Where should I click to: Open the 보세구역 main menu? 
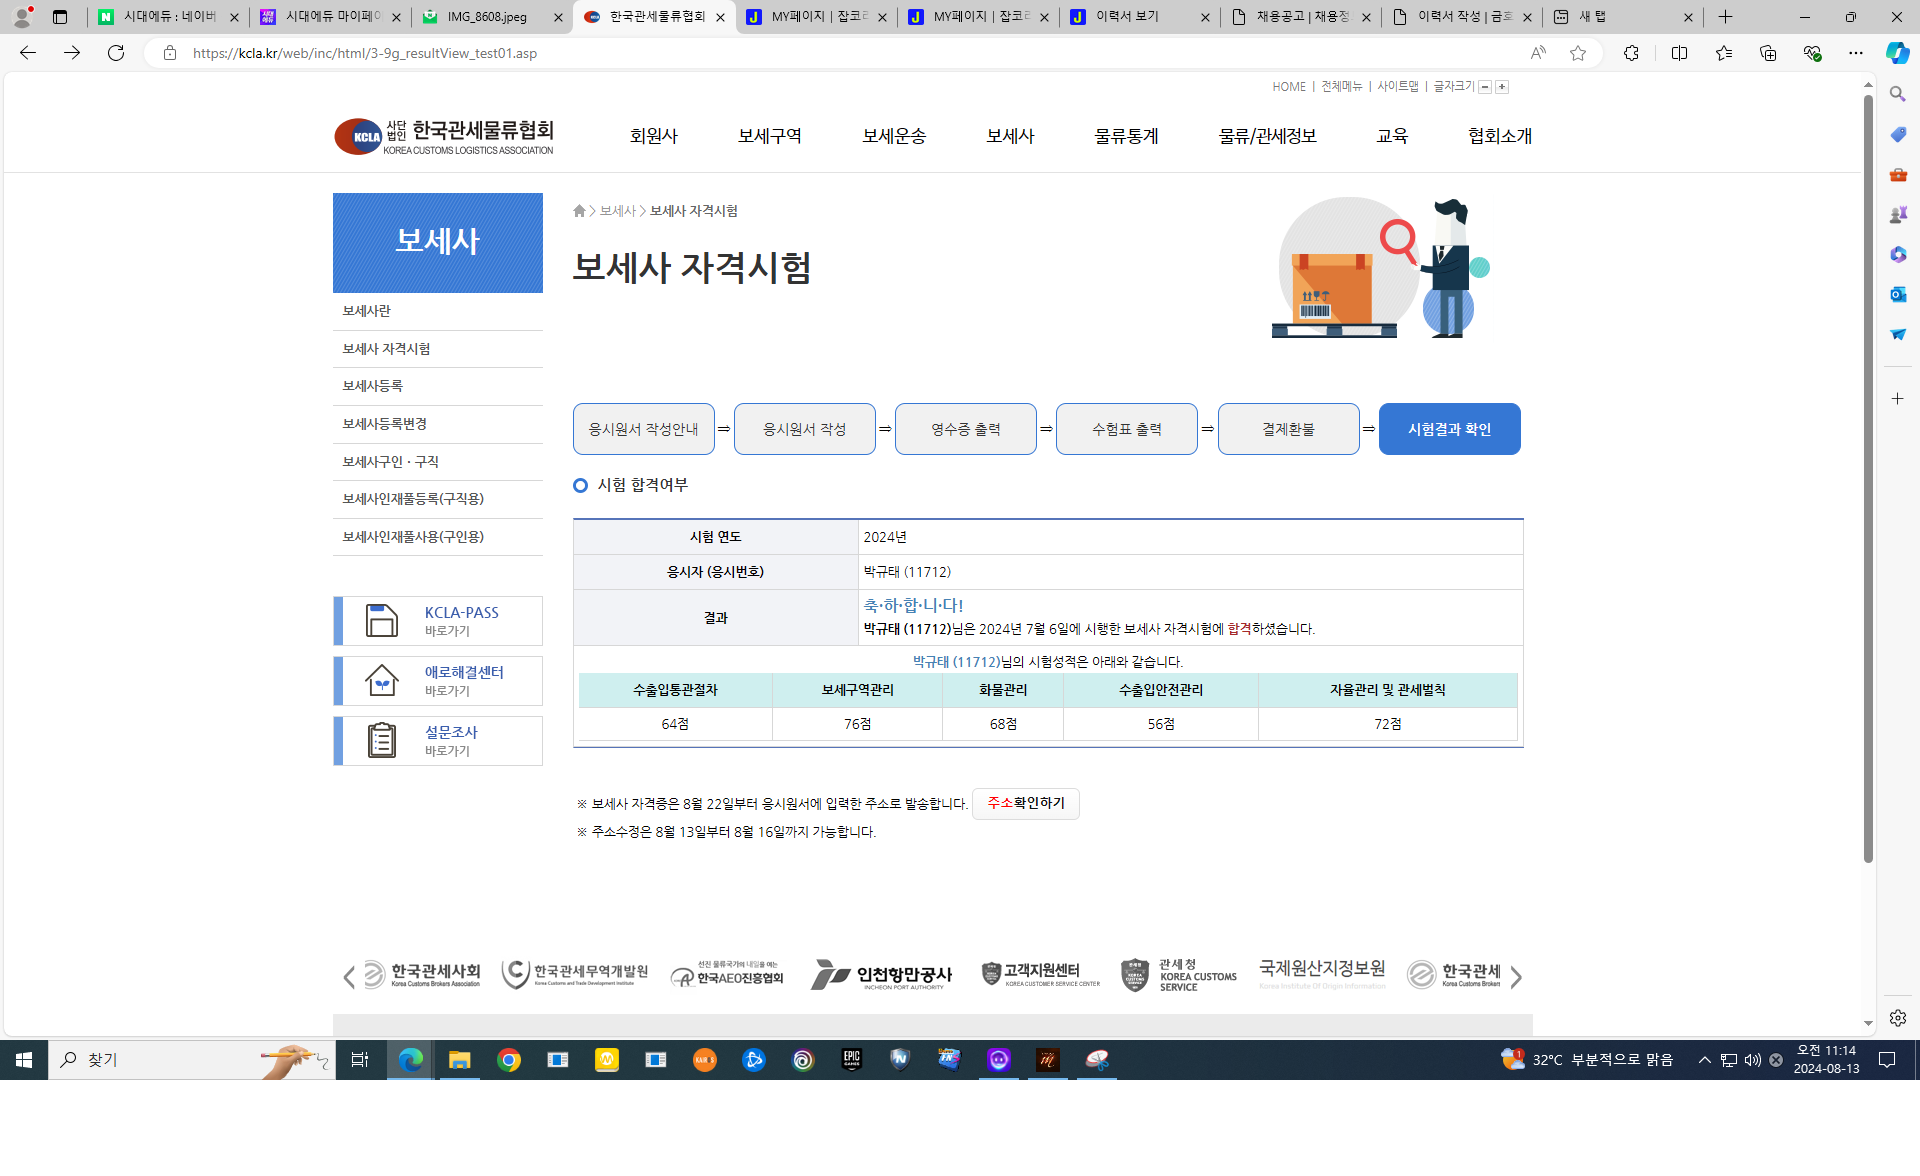(769, 136)
